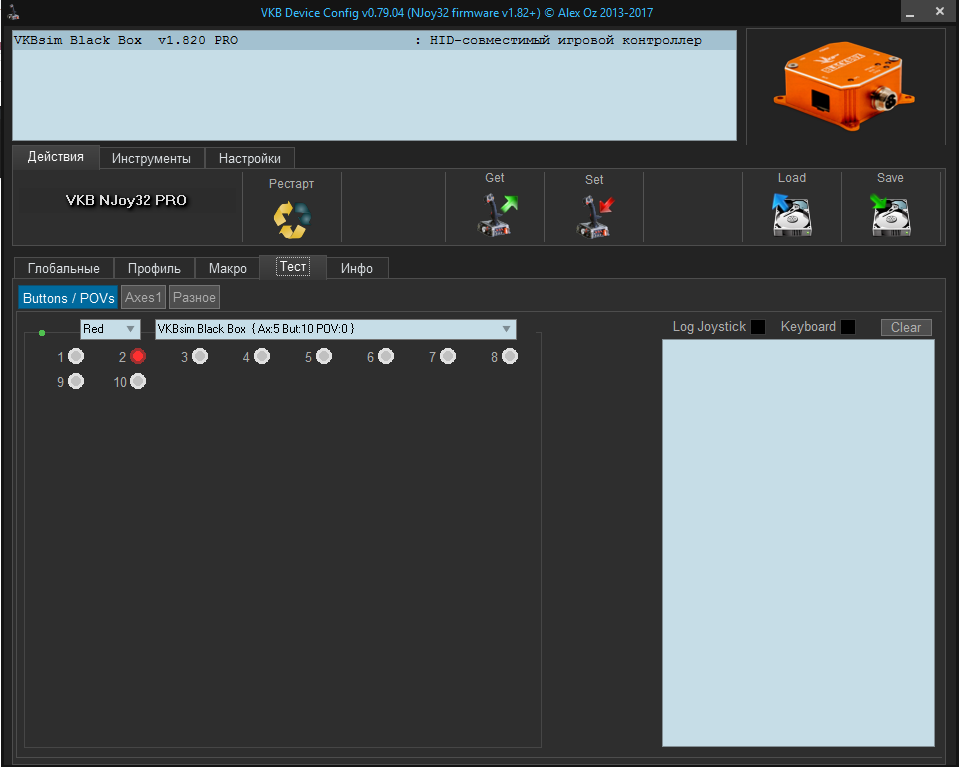The width and height of the screenshot is (959, 767).
Task: Minimize the VKB Device Config window
Action: [x=910, y=12]
